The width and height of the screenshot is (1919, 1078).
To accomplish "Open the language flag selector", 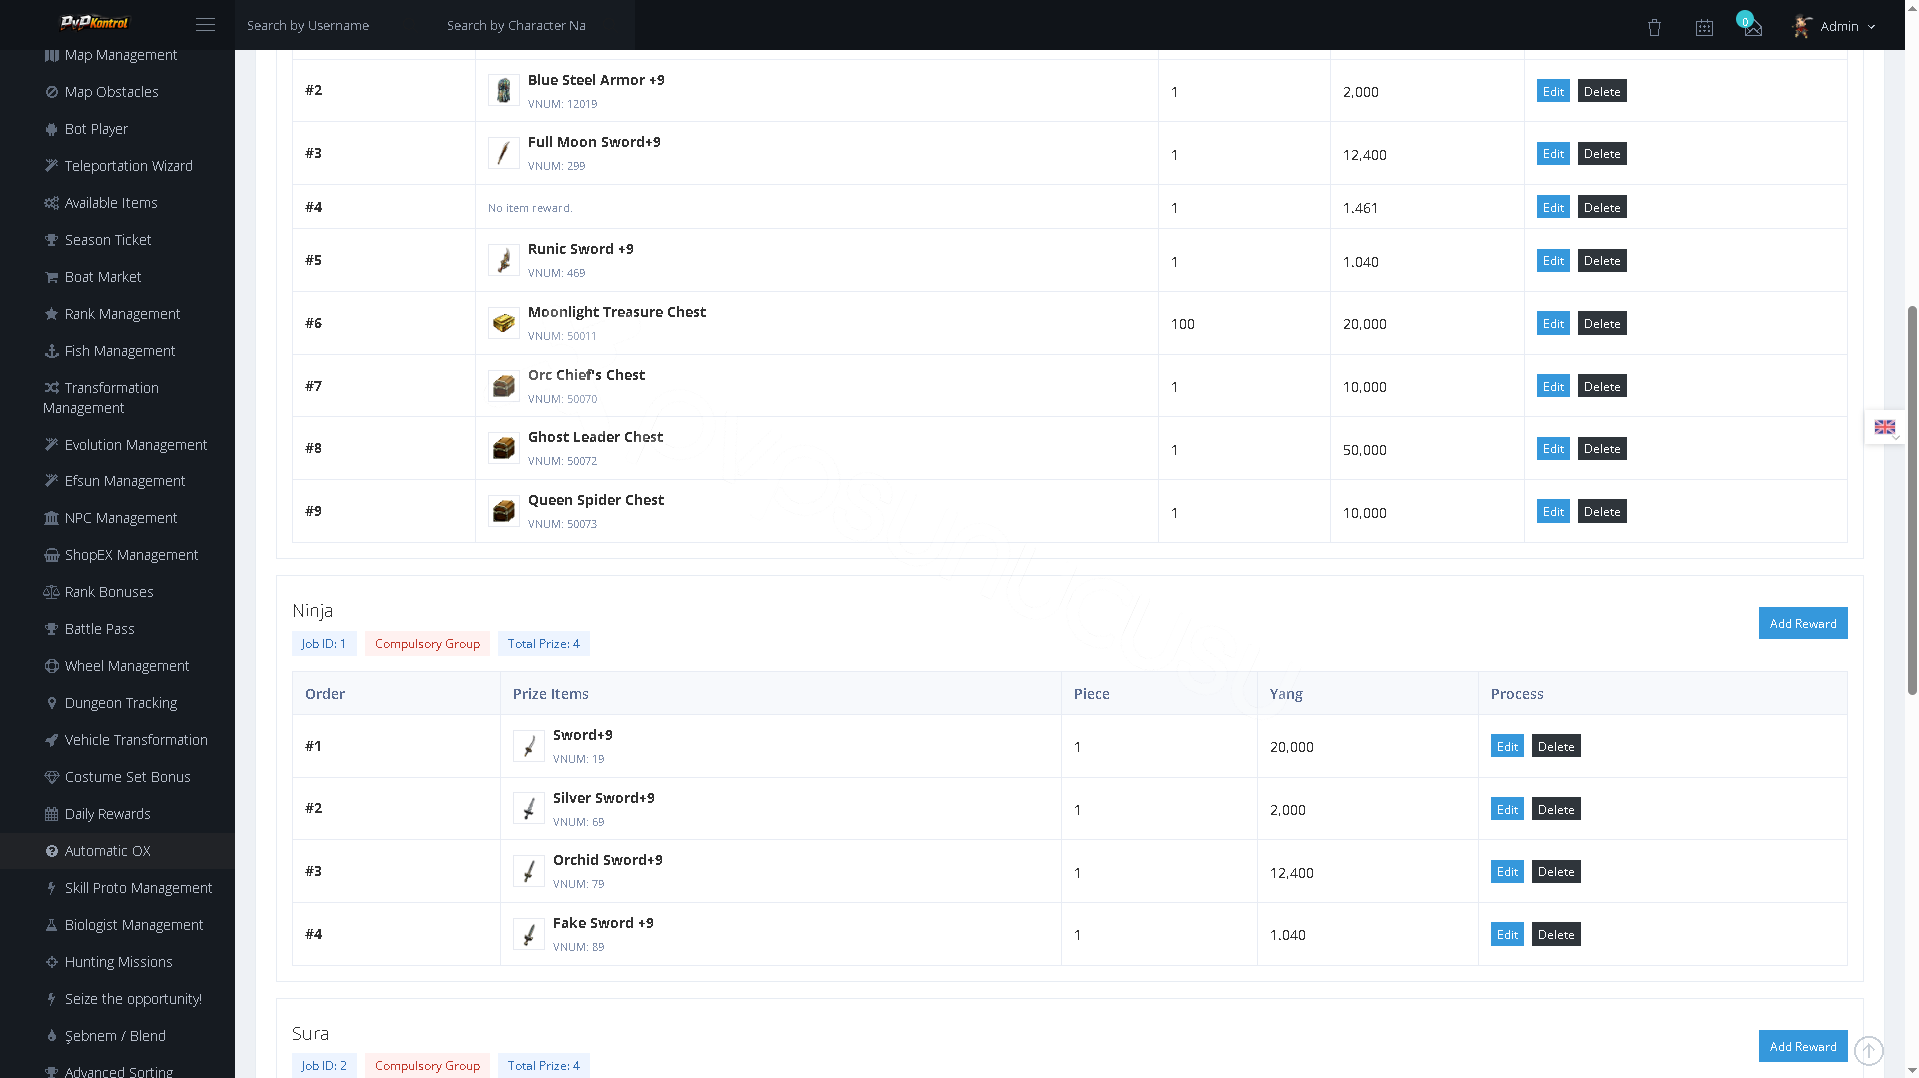I will pos(1885,427).
